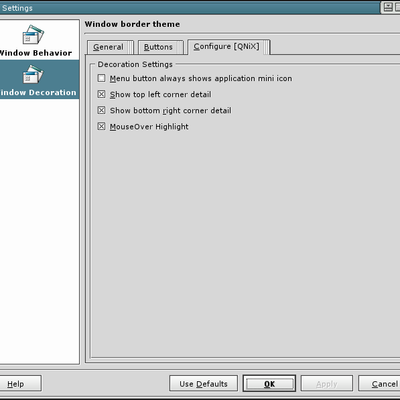This screenshot has width=400, height=400.
Task: Enable Menu button always shows mini icon
Action: pyautogui.click(x=101, y=78)
